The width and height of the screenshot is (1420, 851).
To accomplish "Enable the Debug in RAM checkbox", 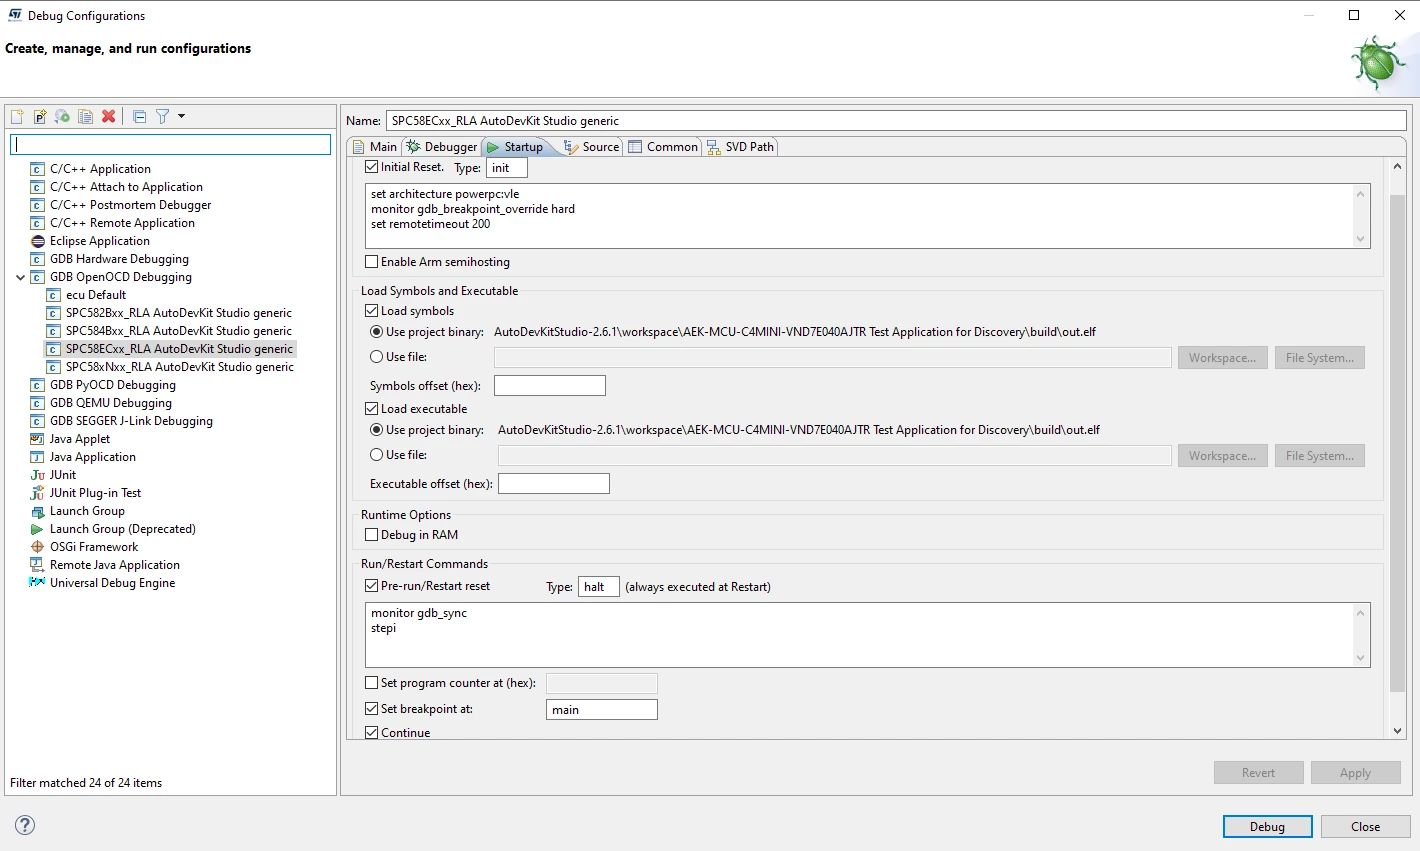I will pos(372,535).
